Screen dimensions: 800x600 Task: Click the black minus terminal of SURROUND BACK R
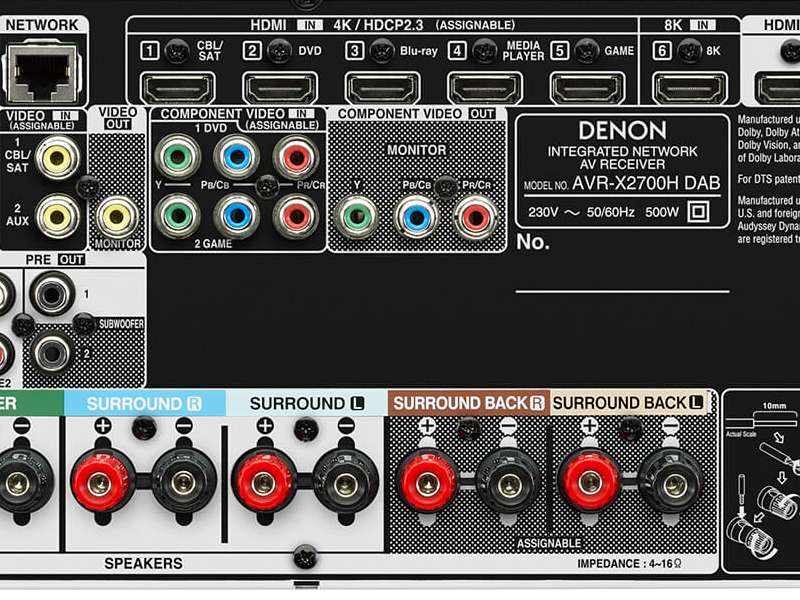click(509, 484)
